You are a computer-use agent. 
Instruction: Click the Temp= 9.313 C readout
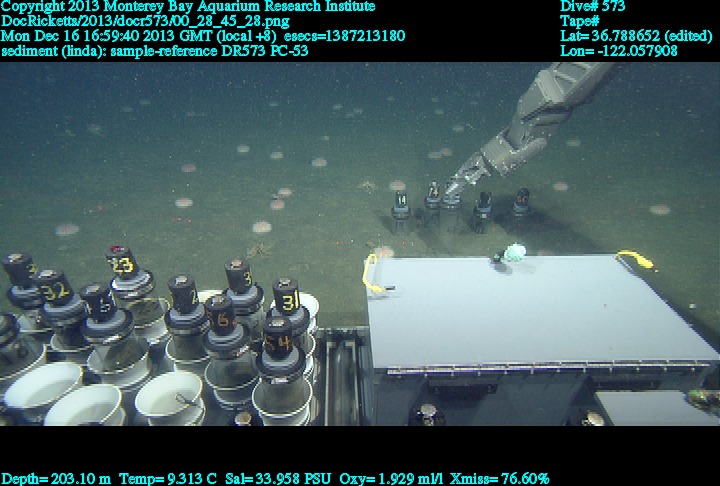pyautogui.click(x=168, y=479)
